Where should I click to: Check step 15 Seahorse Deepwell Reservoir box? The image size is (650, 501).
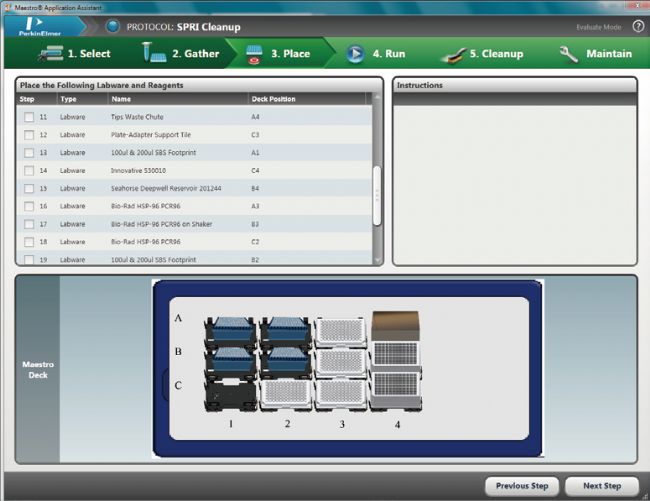point(29,189)
